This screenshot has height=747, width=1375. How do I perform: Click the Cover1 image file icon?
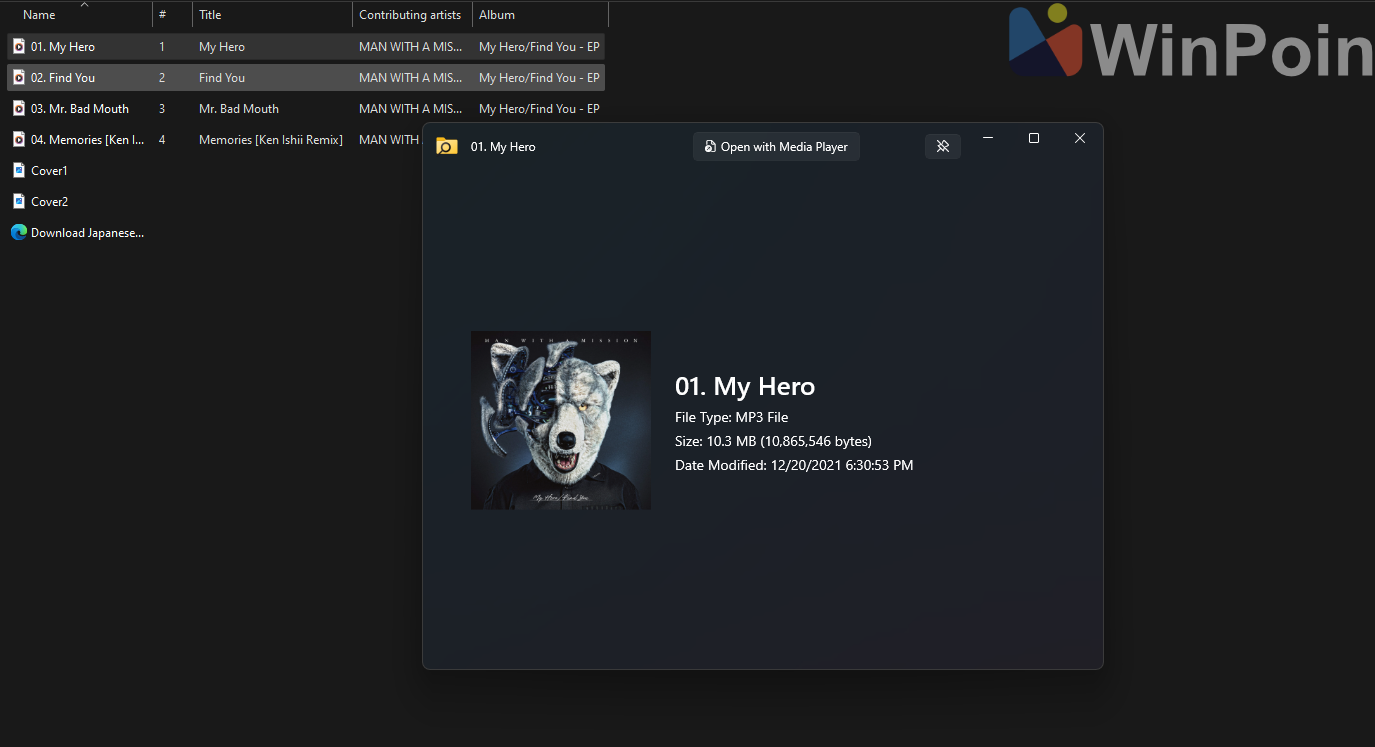19,171
